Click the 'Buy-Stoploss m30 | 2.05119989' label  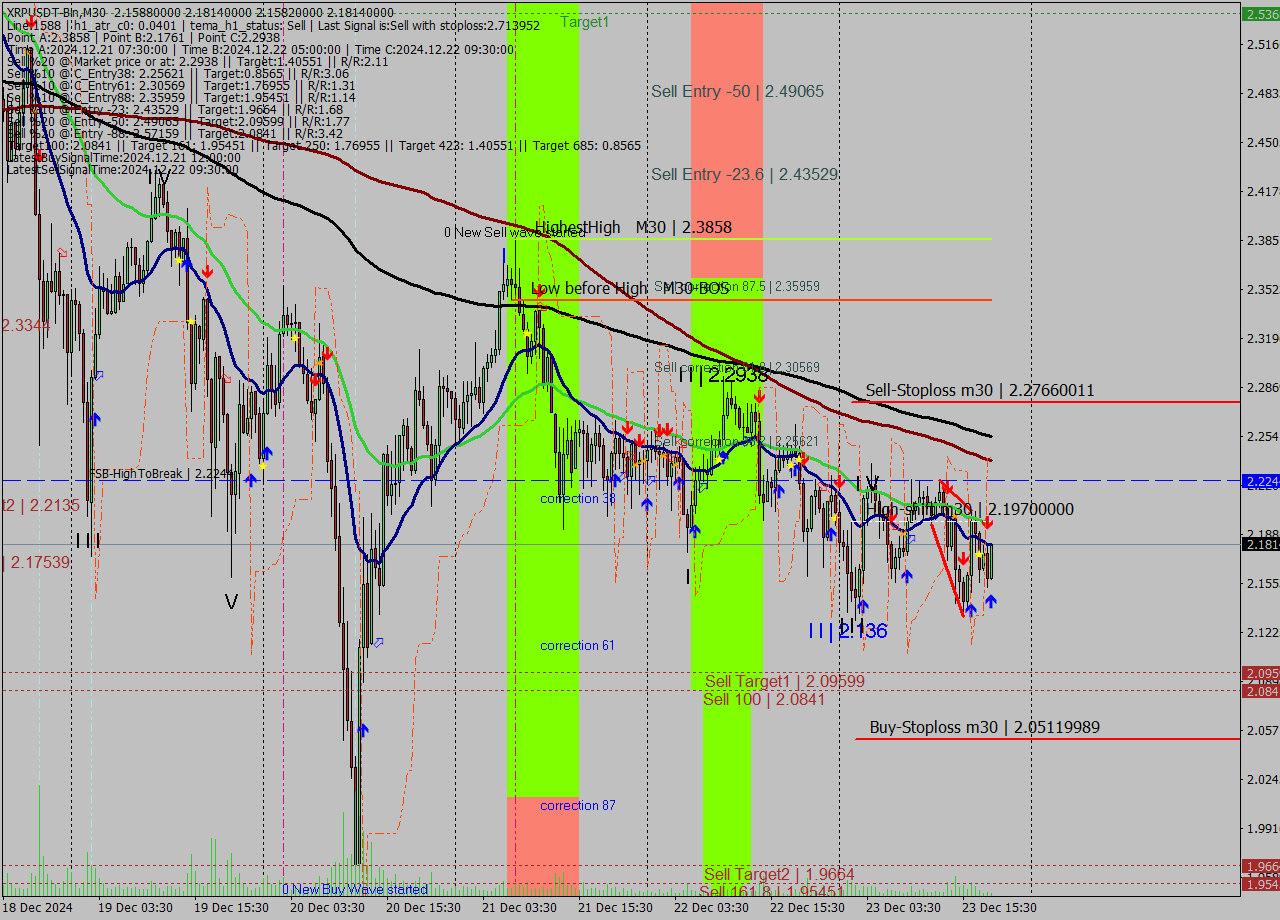[985, 728]
